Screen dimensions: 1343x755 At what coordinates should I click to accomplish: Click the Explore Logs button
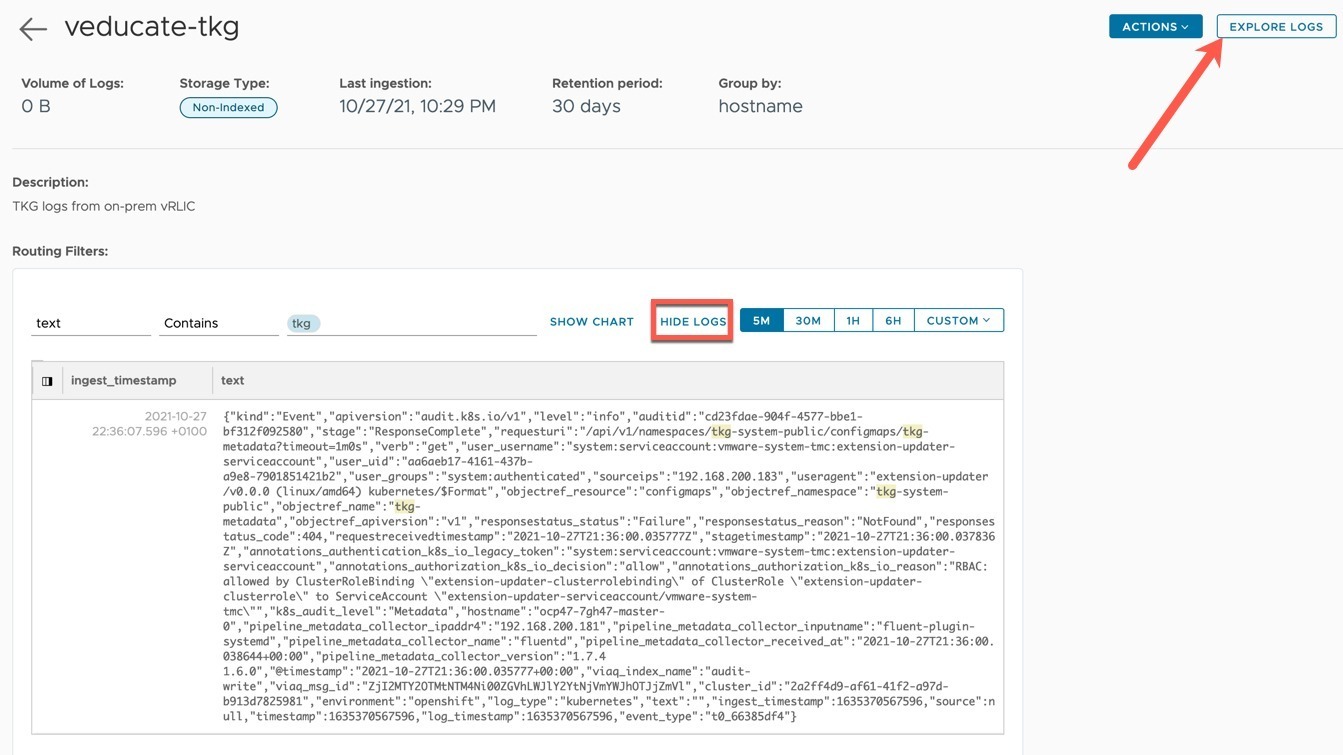coord(1276,27)
